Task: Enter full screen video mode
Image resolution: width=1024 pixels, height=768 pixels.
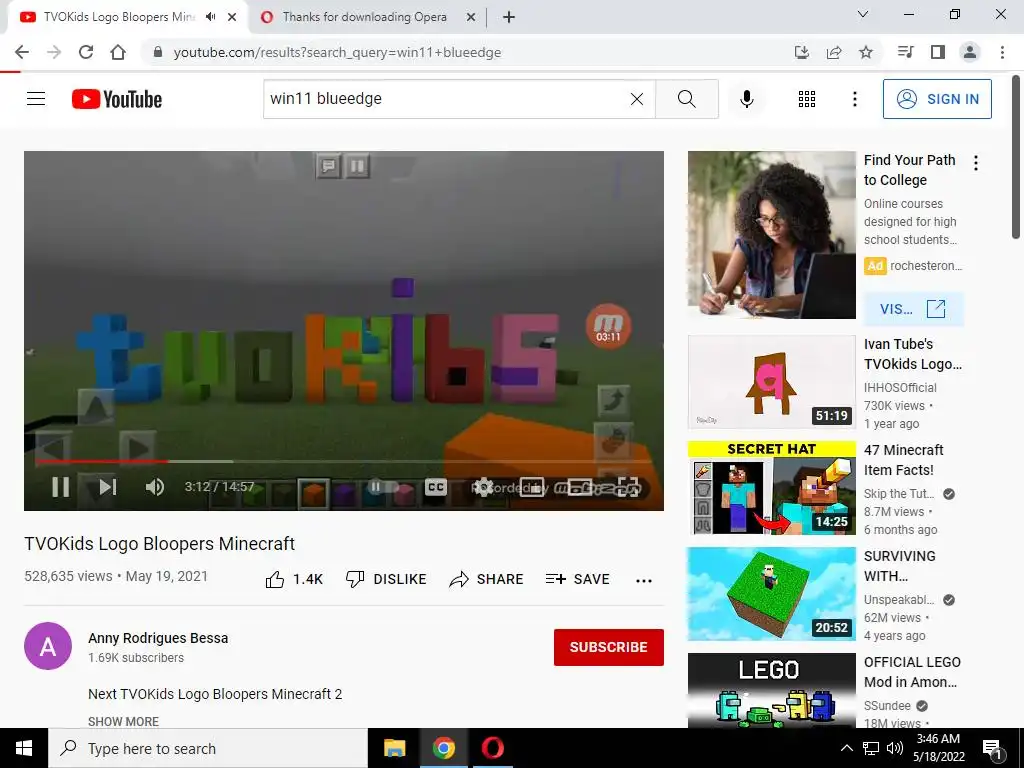Action: tap(628, 487)
